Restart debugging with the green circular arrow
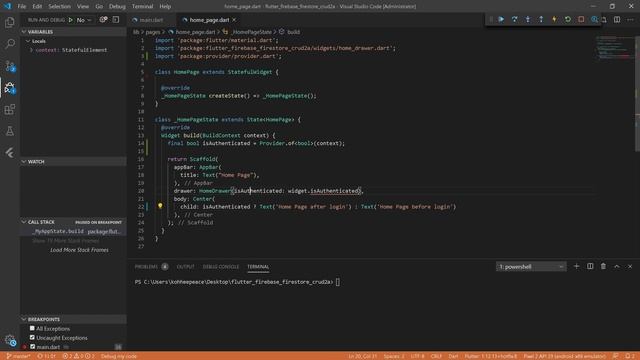The image size is (640, 360). [568, 19]
